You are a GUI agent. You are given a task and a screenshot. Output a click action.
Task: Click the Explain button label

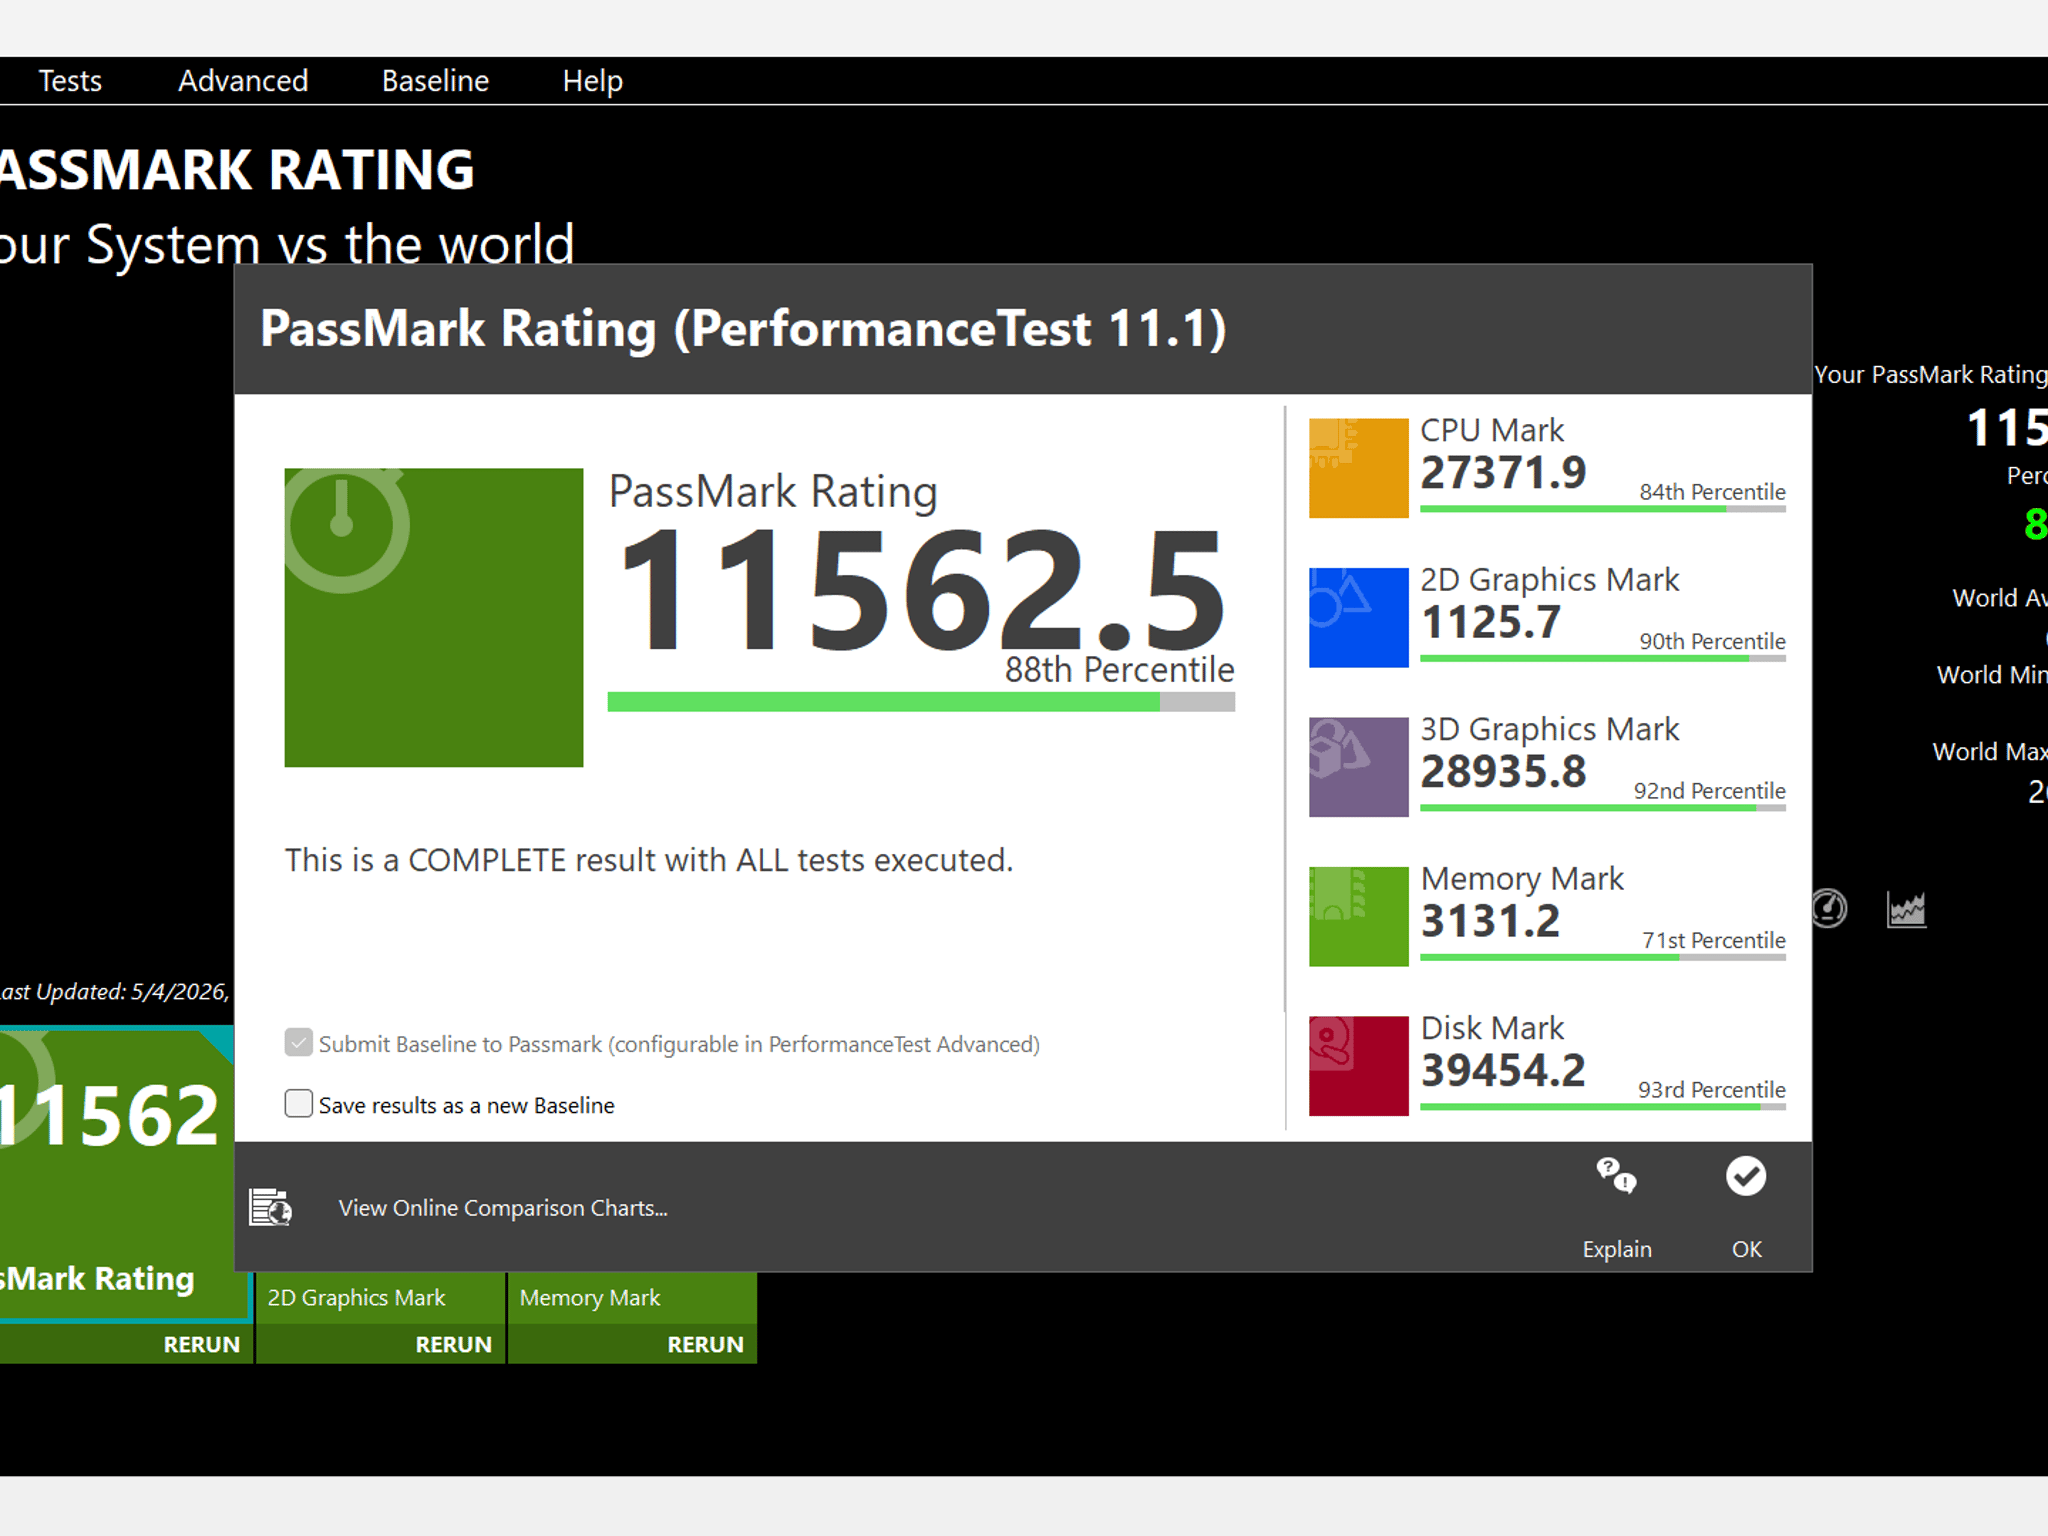[1616, 1249]
